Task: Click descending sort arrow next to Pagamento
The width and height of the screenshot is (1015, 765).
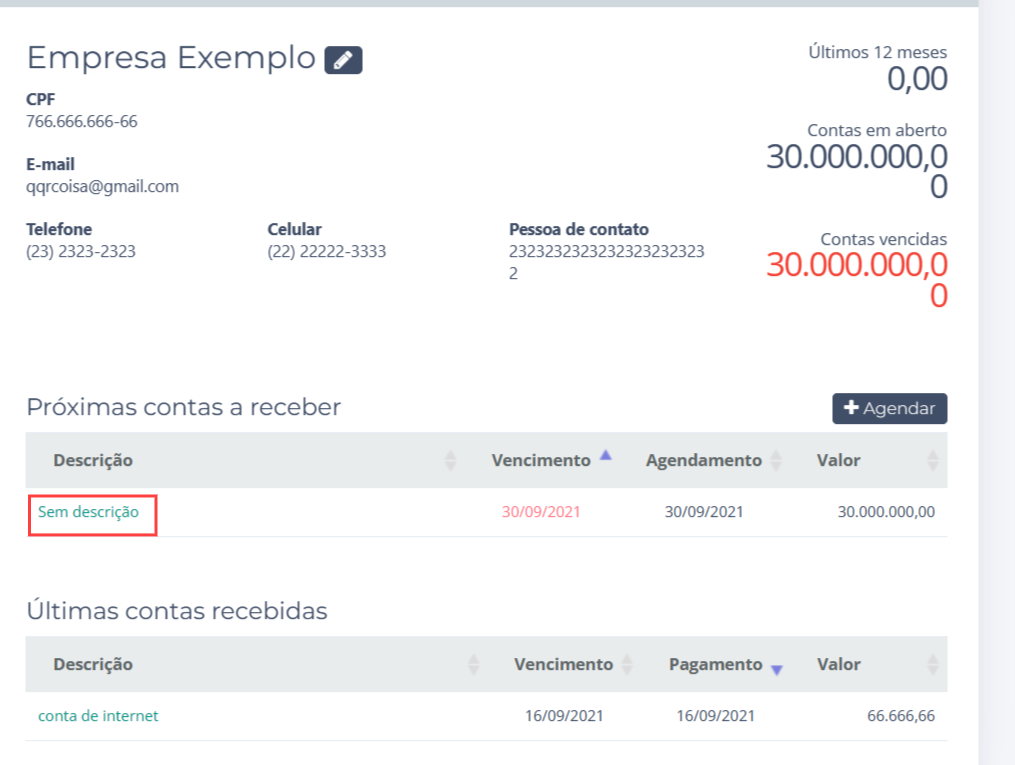Action: point(776,669)
